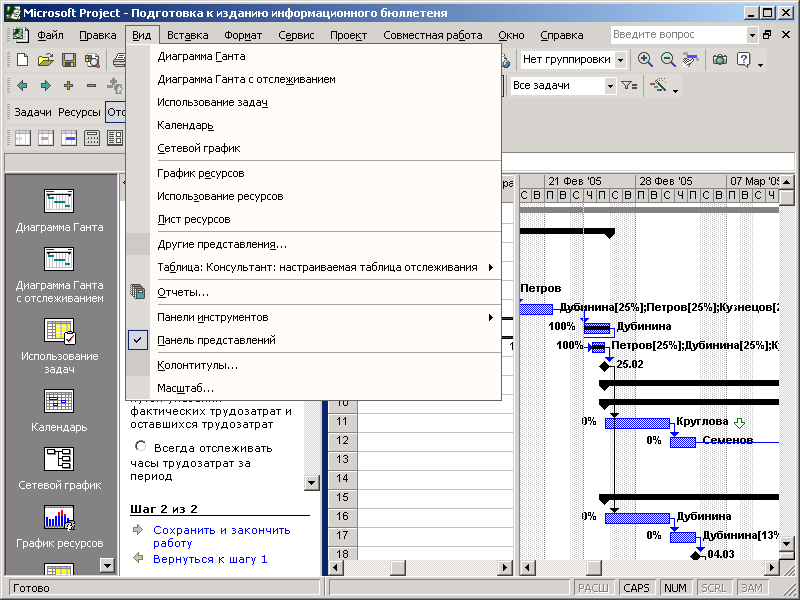
Task: Click the Copy Picture camera icon
Action: [720, 60]
